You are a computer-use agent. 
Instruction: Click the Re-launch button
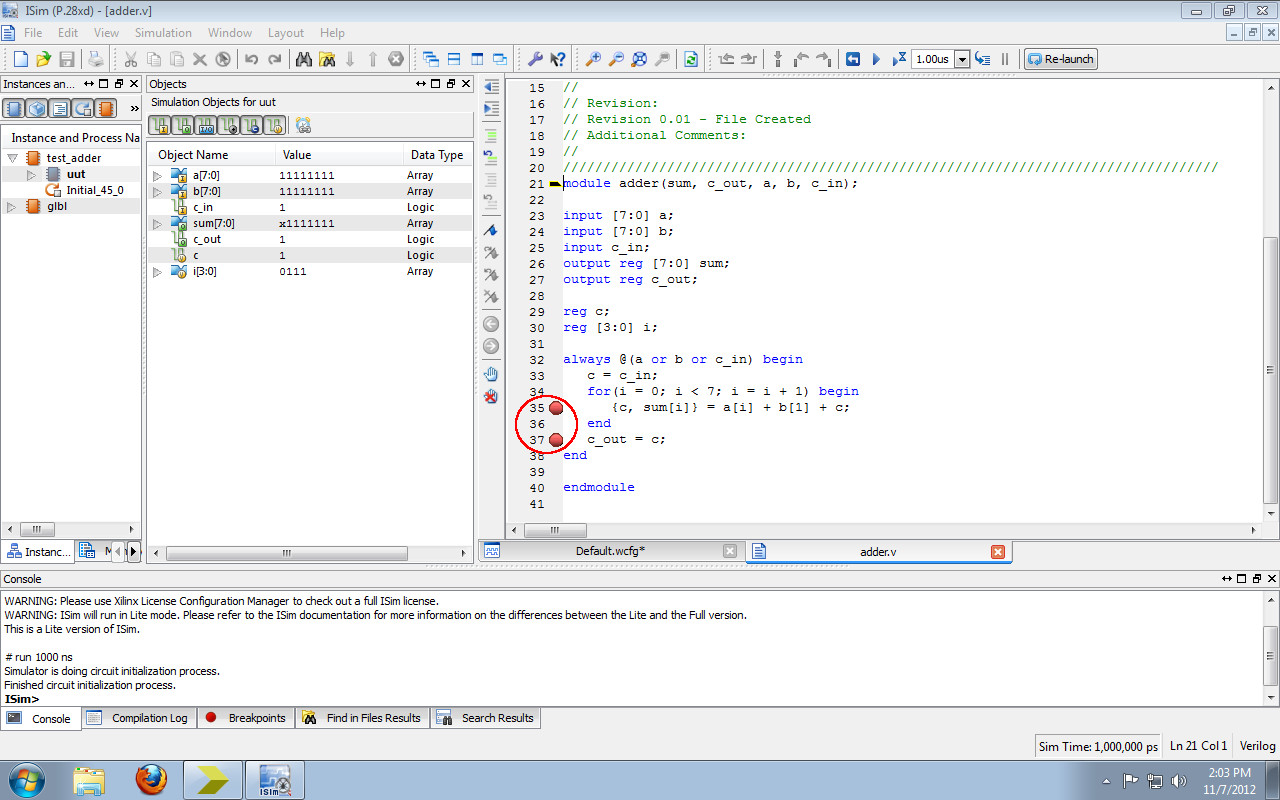(x=1060, y=58)
